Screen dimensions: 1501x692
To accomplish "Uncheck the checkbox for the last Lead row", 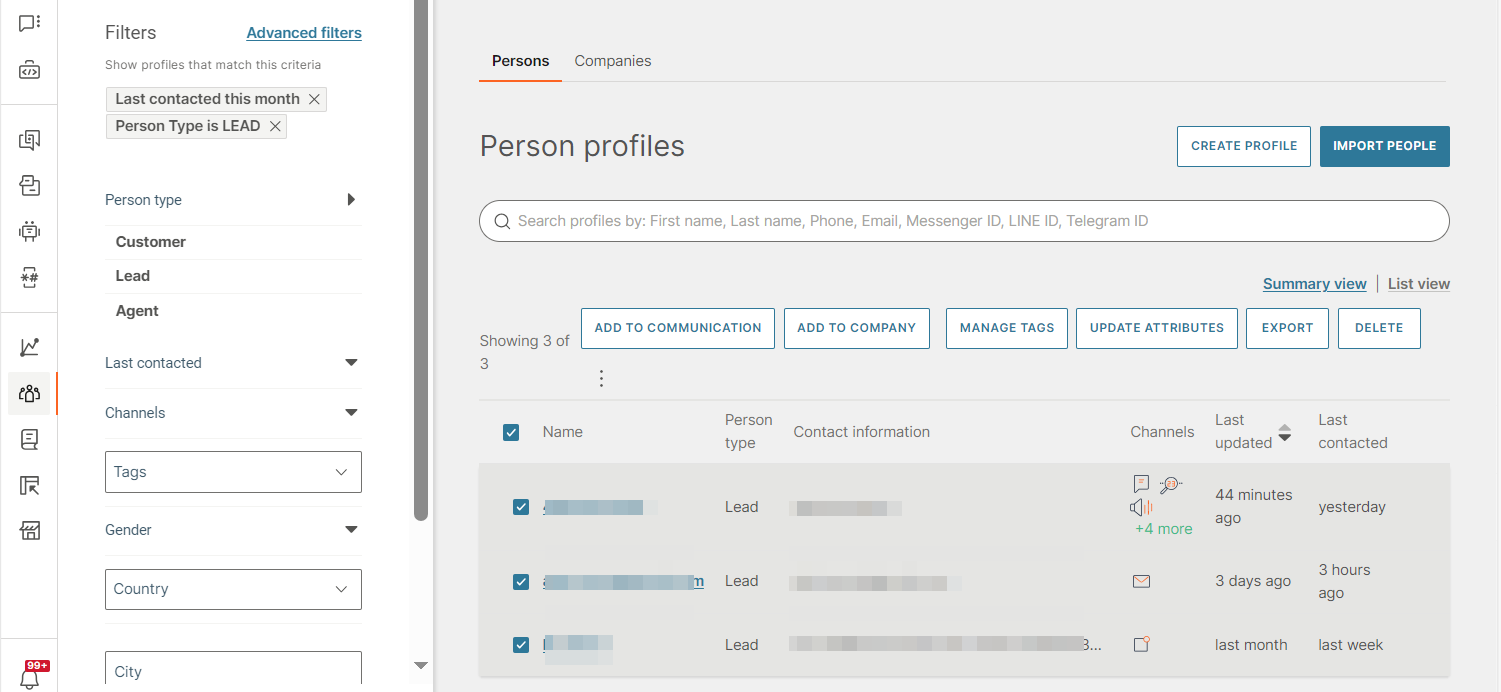I will click(x=521, y=645).
